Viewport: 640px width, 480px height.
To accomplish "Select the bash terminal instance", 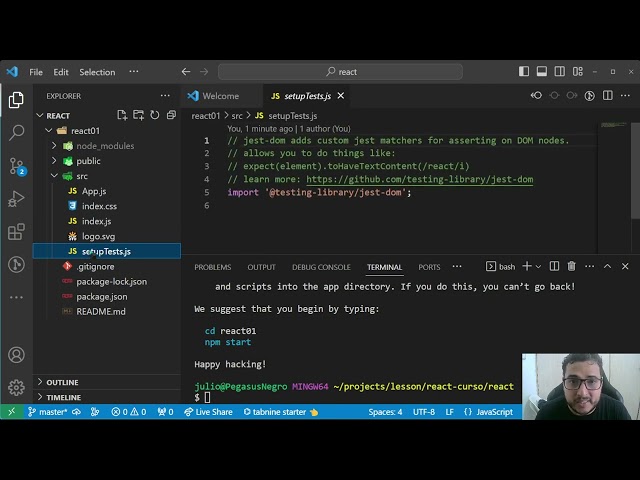I will (500, 267).
